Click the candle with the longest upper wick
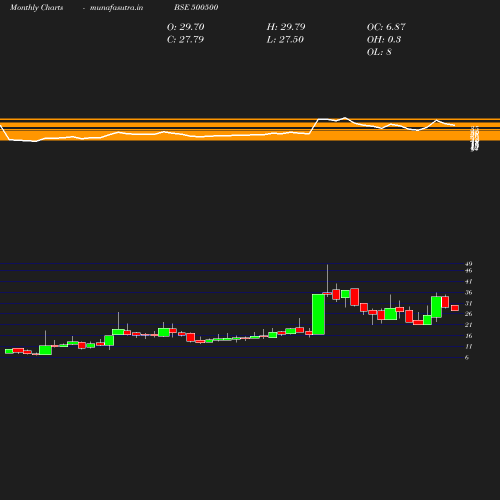Image resolution: width=500 pixels, height=500 pixels. click(327, 293)
